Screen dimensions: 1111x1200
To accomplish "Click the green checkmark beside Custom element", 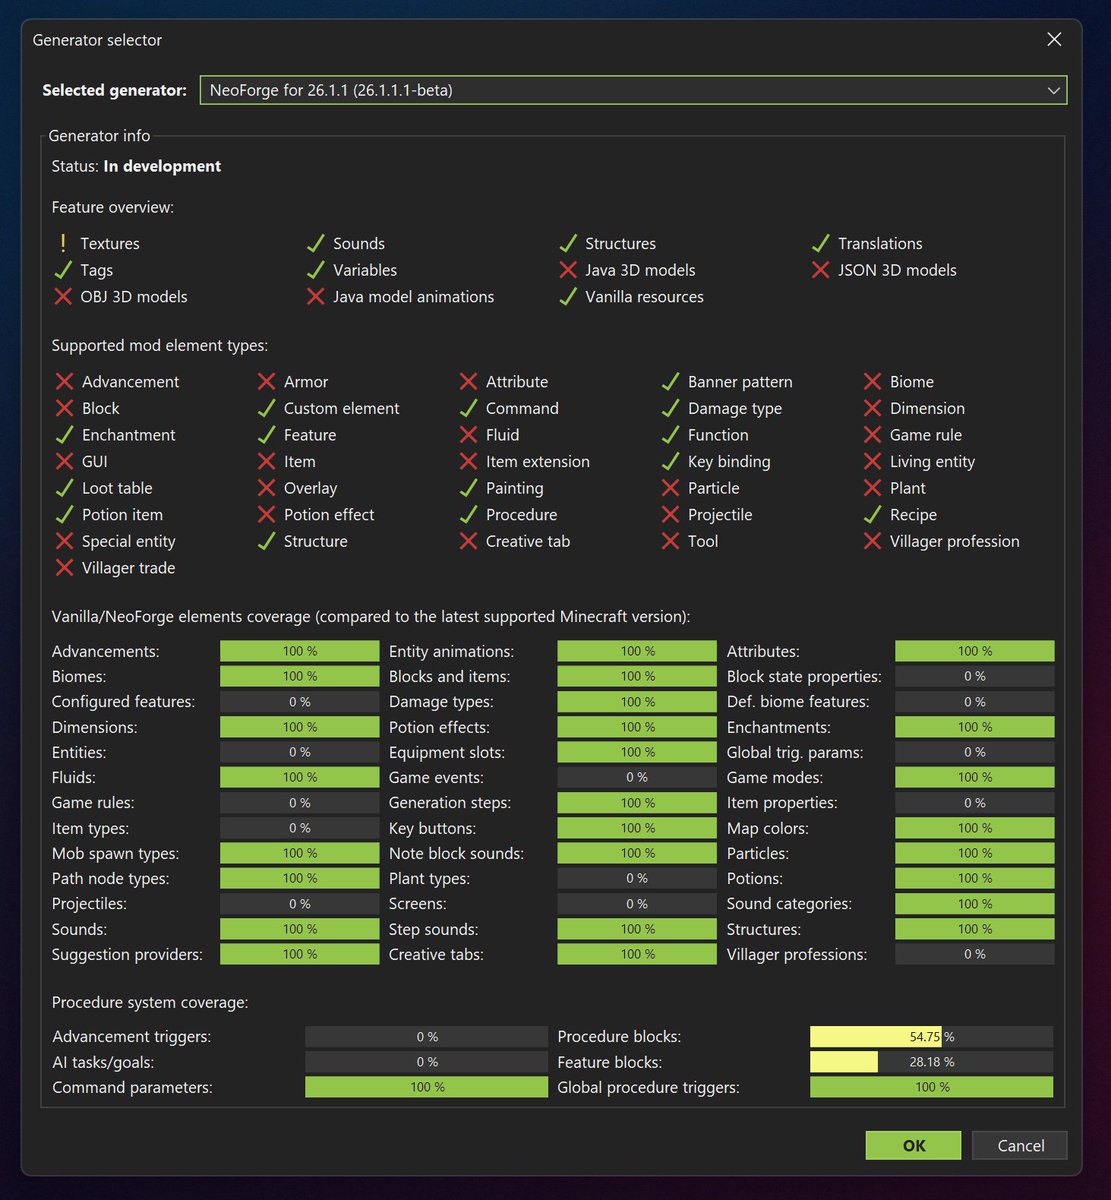I will 266,408.
